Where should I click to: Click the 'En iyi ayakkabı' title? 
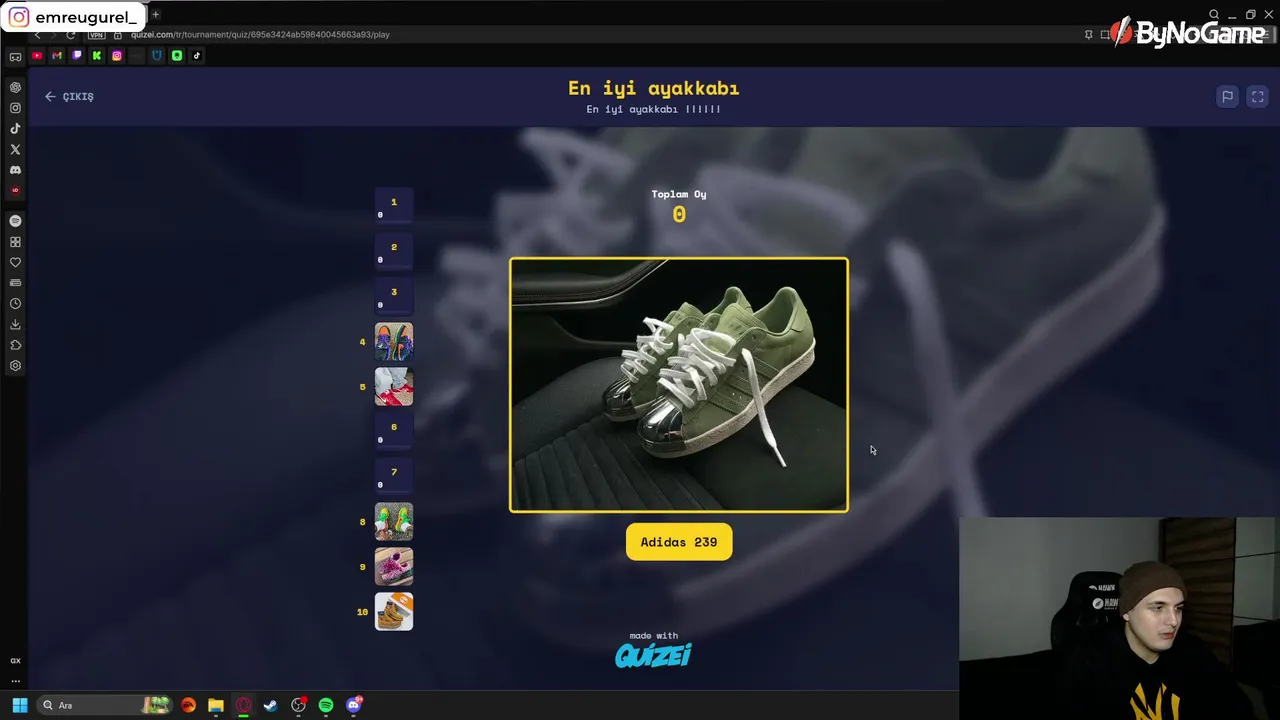653,88
